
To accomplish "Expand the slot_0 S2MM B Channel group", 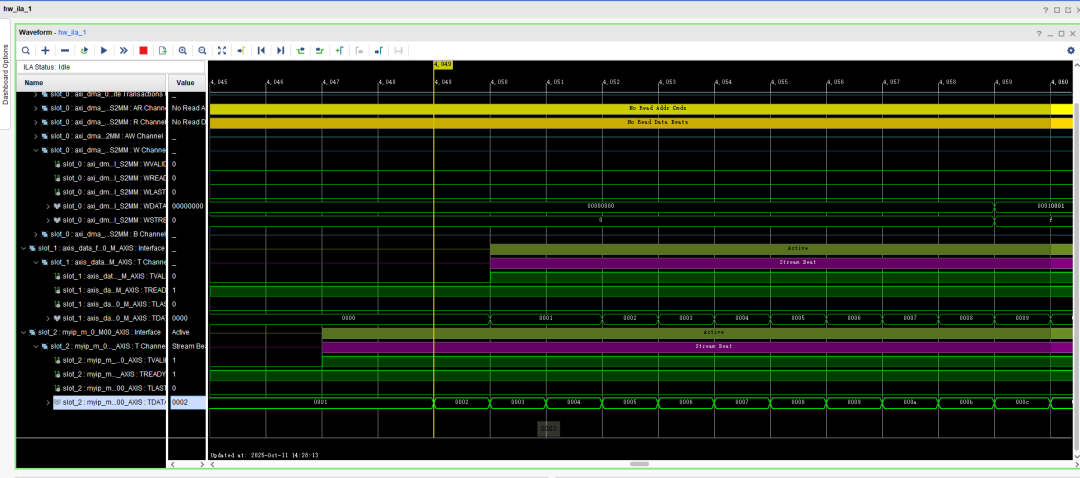I will coord(35,234).
